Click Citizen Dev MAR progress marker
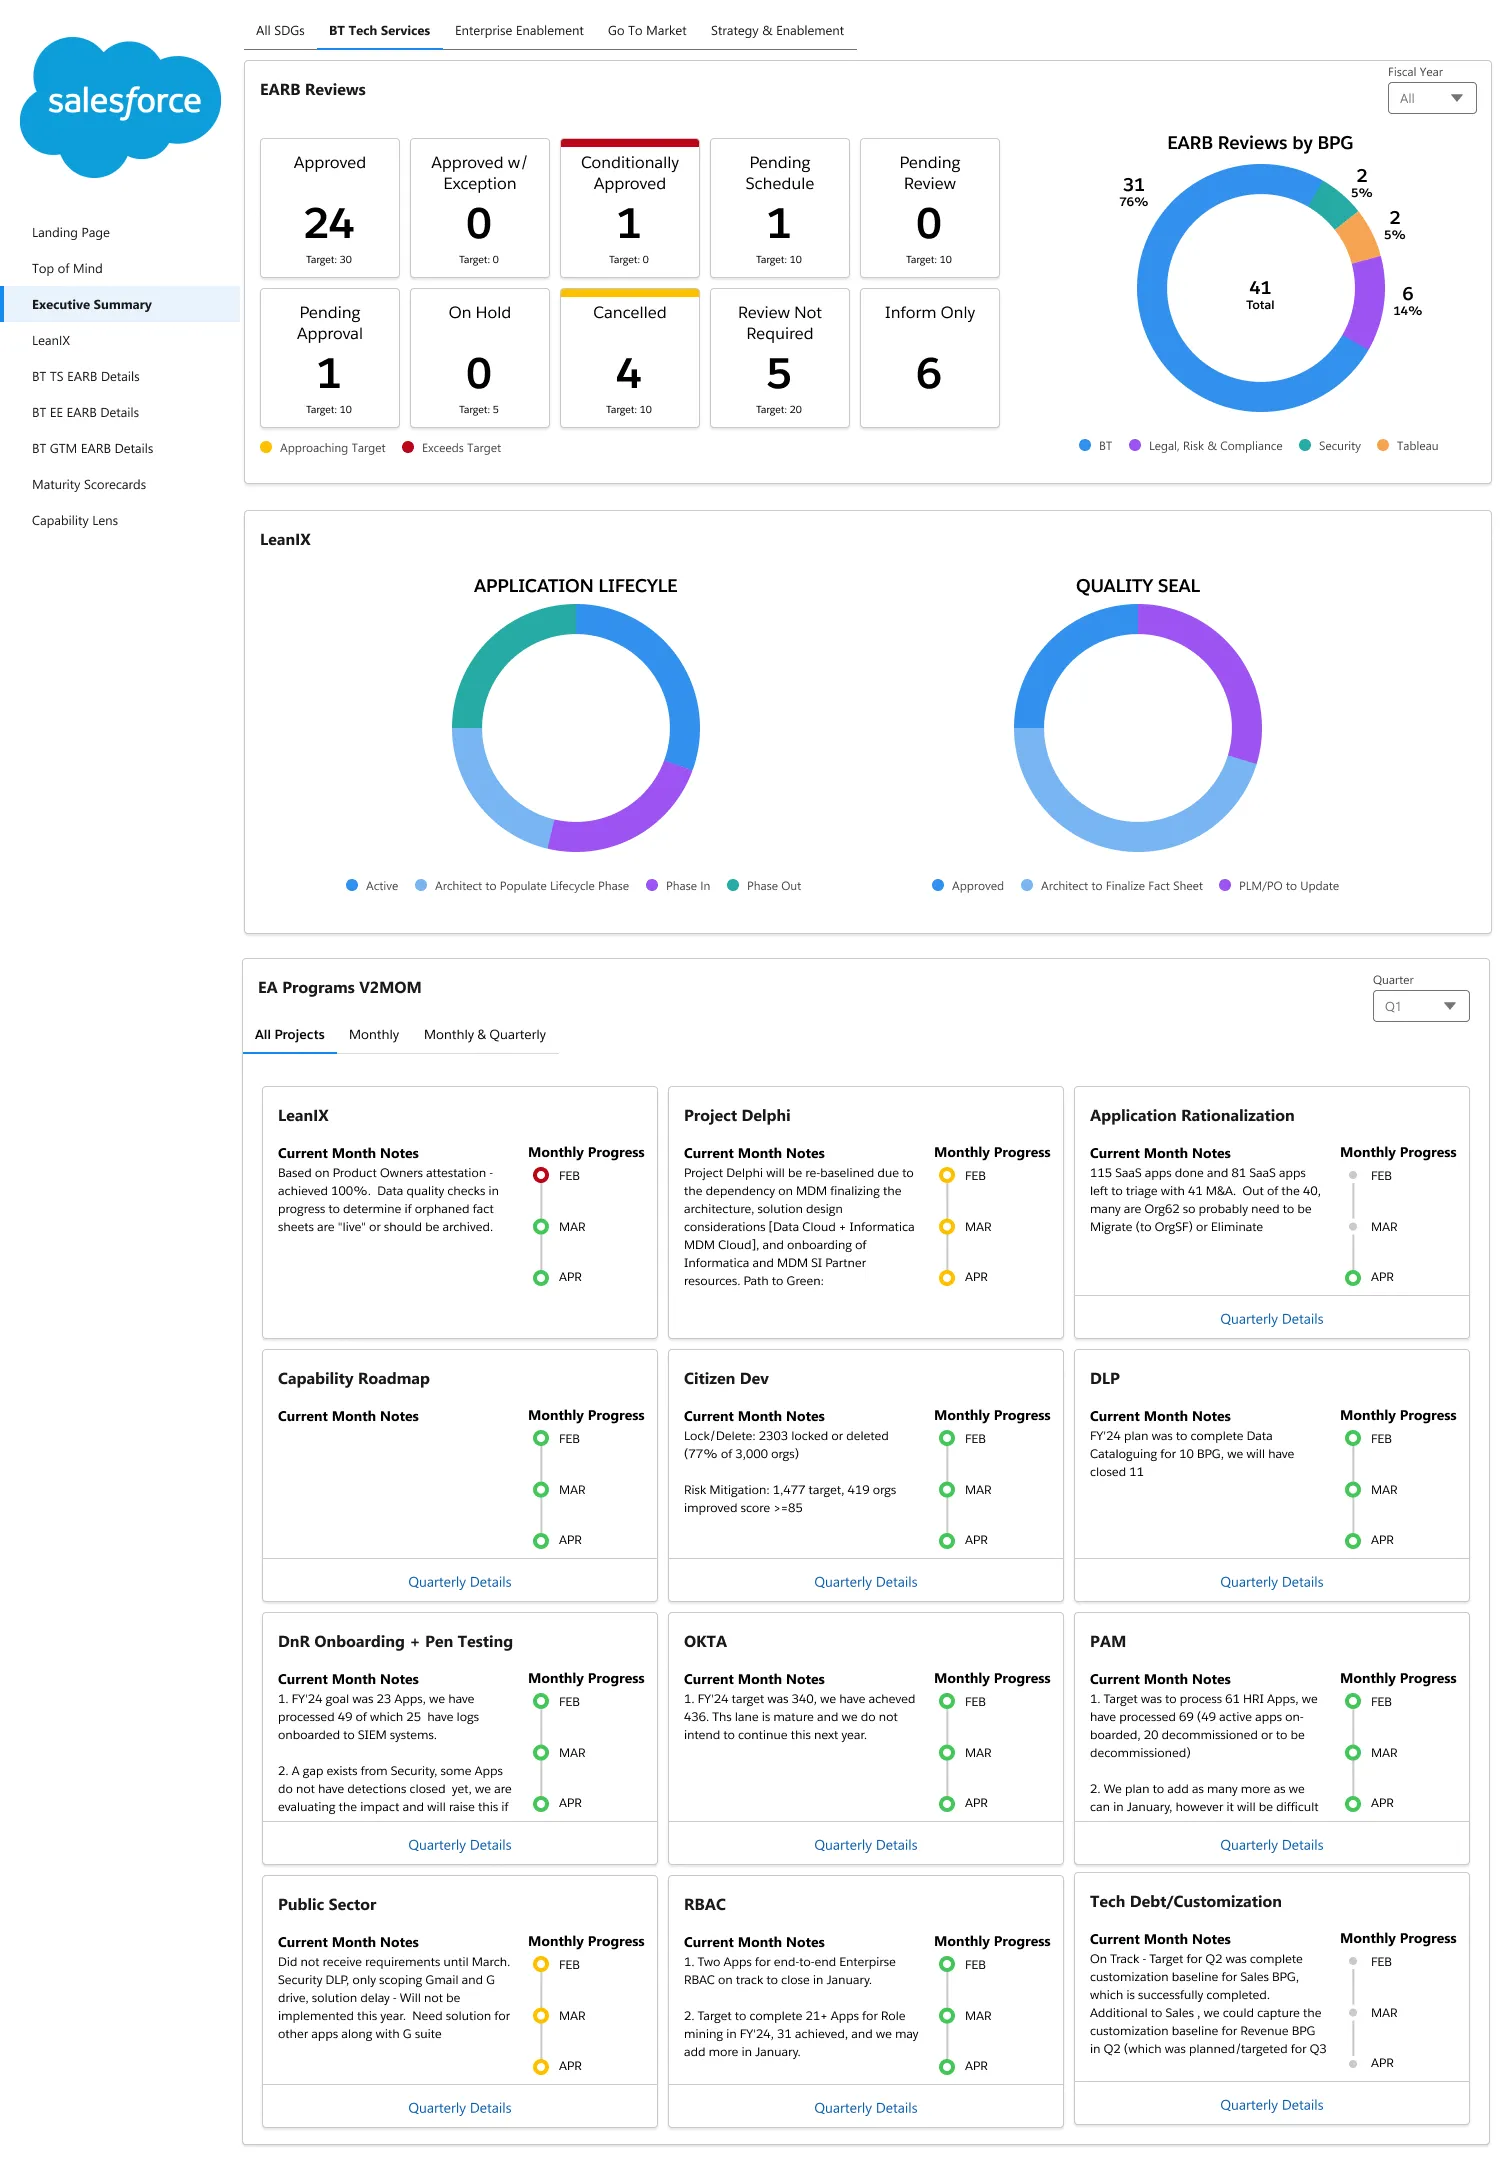The image size is (1511, 2171). pyautogui.click(x=947, y=1490)
